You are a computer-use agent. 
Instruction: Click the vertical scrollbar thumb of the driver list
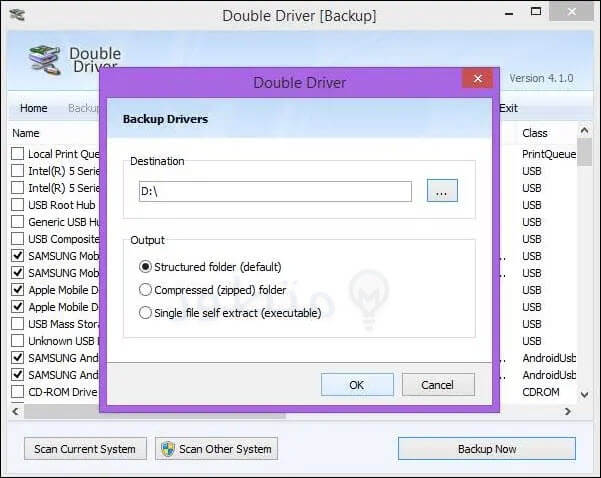584,152
